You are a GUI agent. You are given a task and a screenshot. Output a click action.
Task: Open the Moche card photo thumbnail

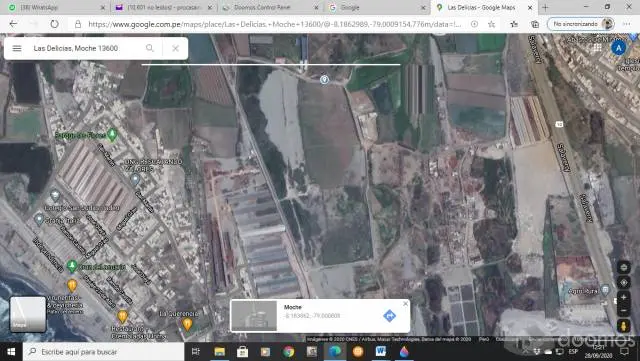point(254,316)
